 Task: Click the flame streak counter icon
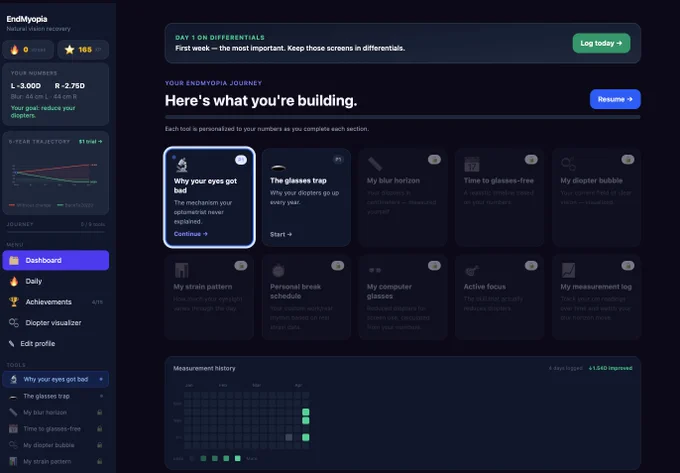[x=14, y=50]
